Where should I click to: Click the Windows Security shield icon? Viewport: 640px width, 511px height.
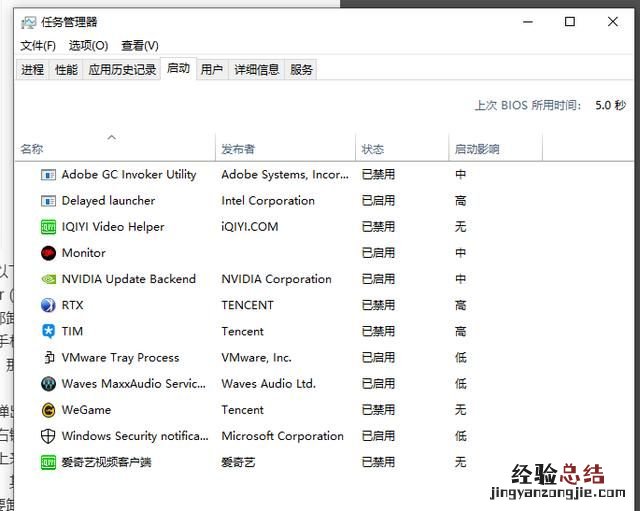48,436
